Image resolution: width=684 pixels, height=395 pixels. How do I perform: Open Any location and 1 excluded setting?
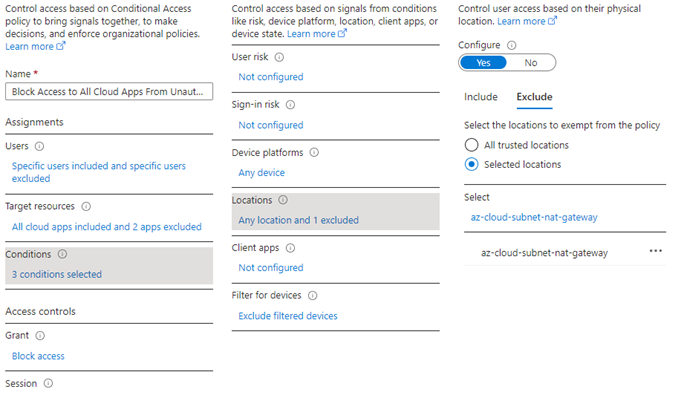[298, 220]
